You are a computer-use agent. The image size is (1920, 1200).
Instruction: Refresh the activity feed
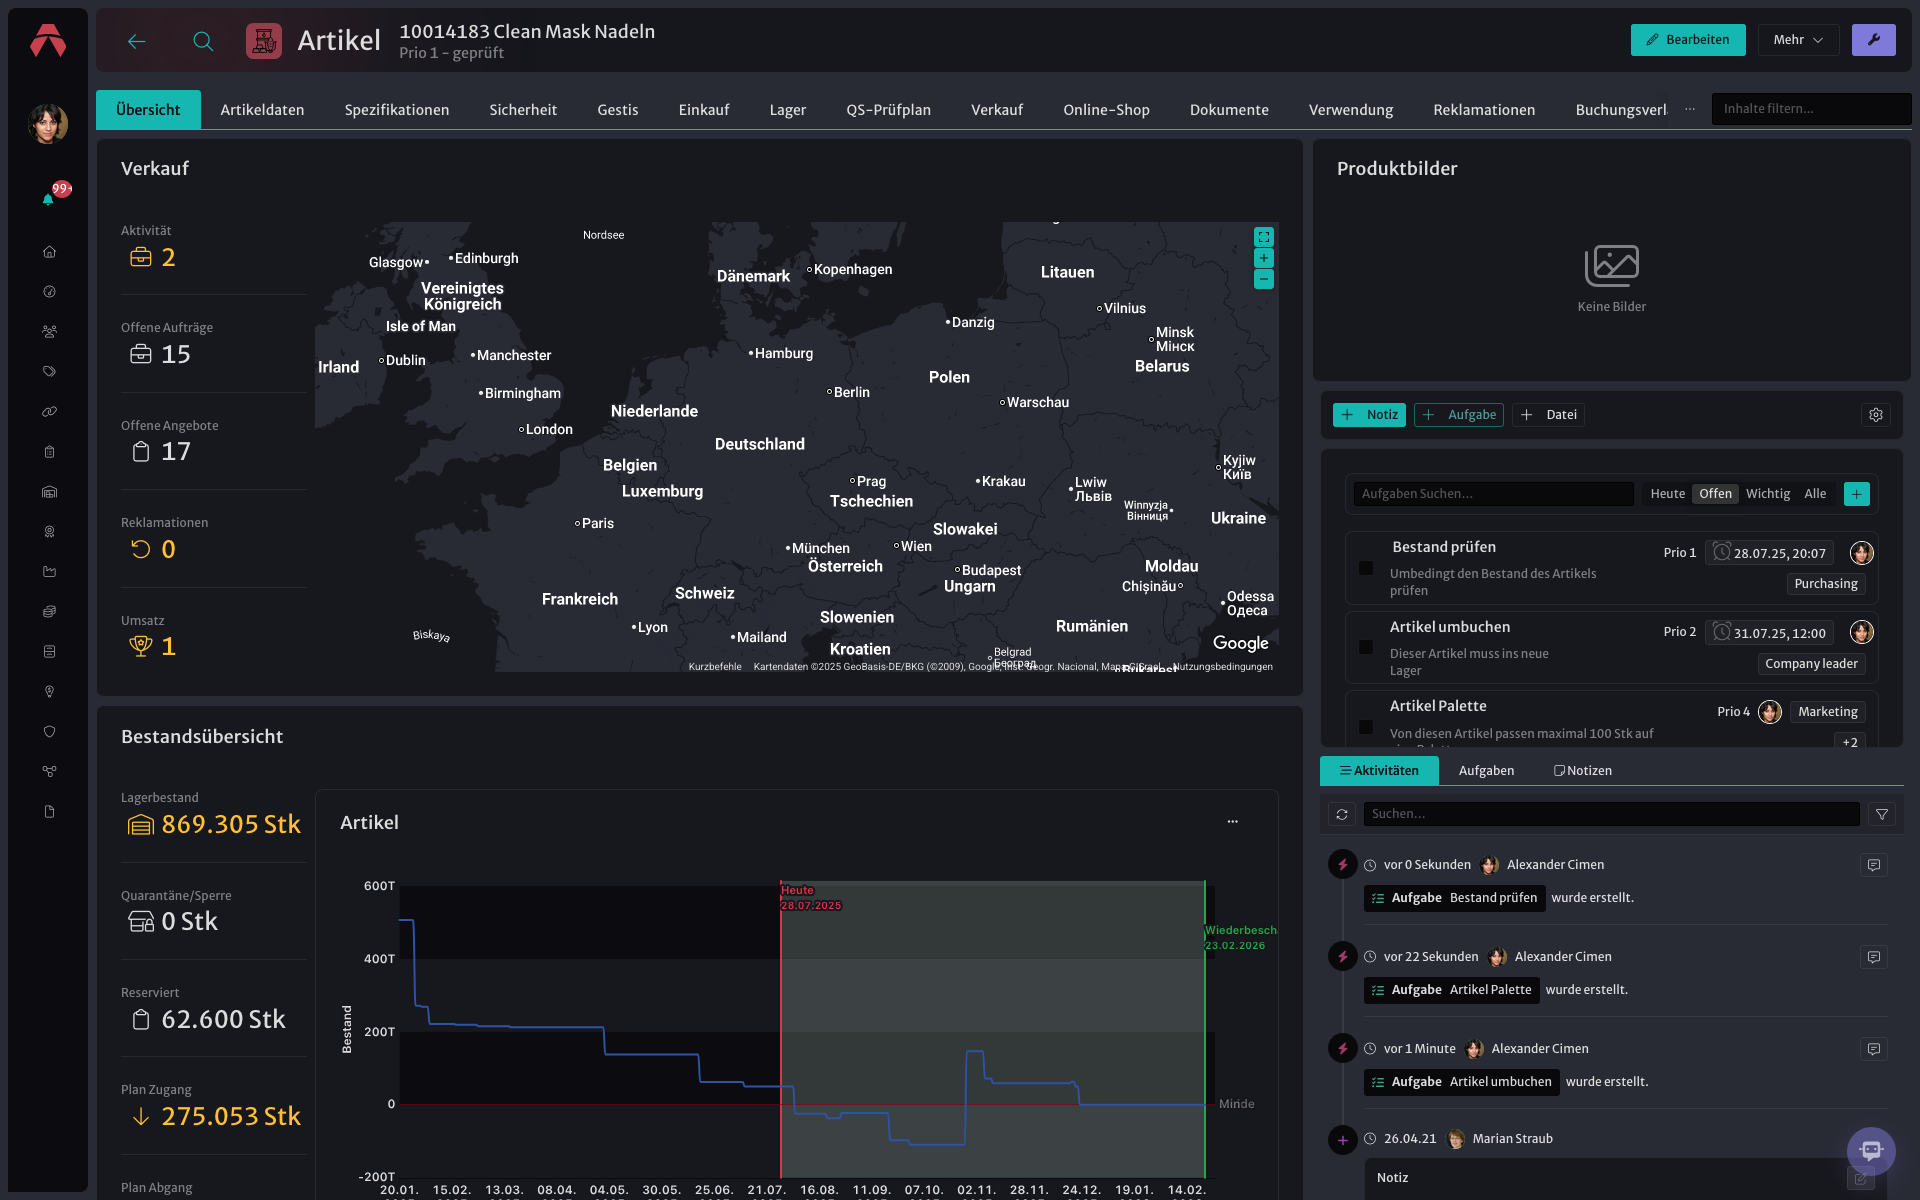1342,814
